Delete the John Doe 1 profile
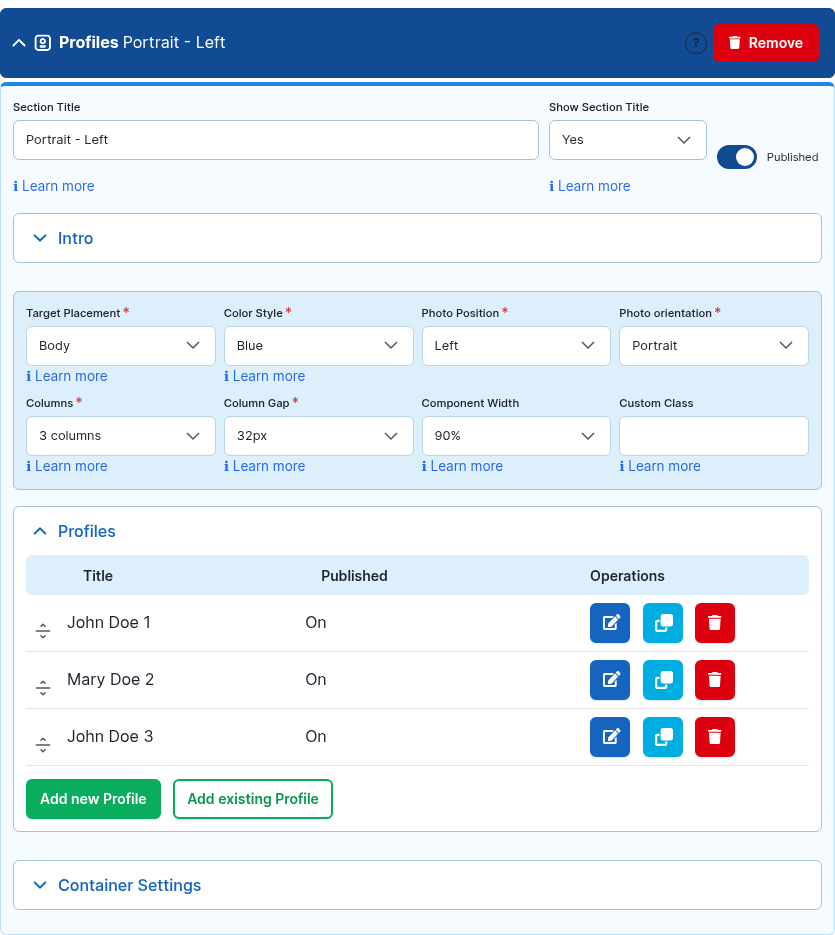Viewport: 835px width, 935px height. click(715, 623)
